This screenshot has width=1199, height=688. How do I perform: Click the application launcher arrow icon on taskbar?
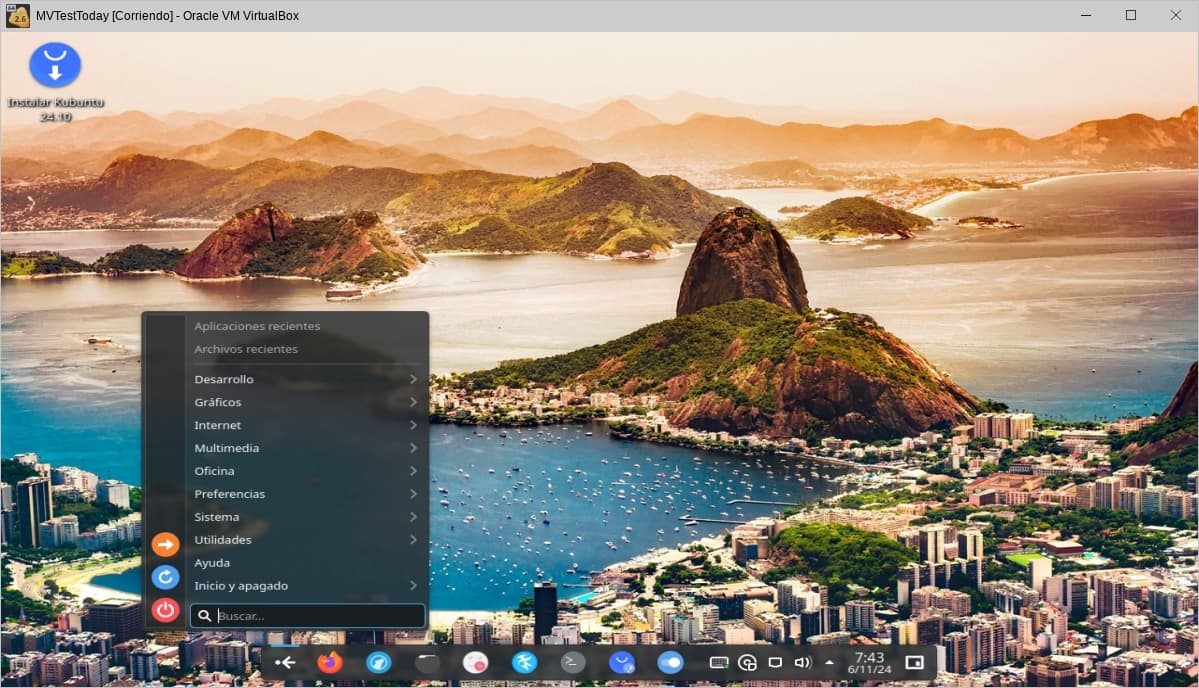tap(285, 662)
